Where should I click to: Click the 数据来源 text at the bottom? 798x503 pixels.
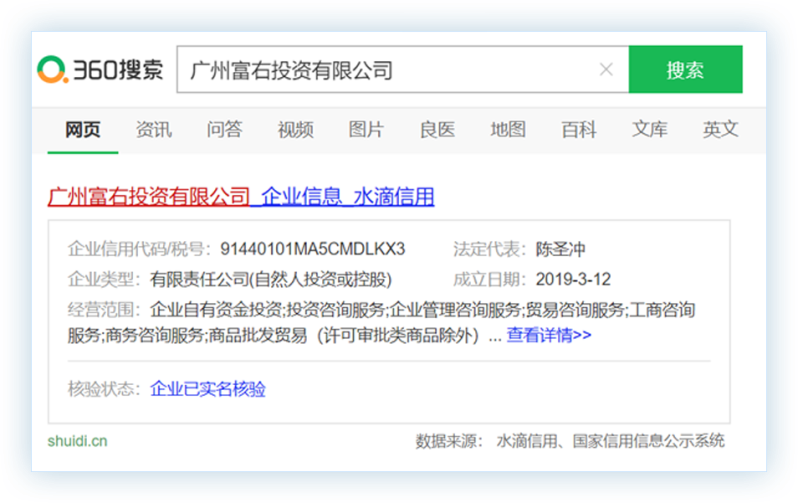coord(570,441)
